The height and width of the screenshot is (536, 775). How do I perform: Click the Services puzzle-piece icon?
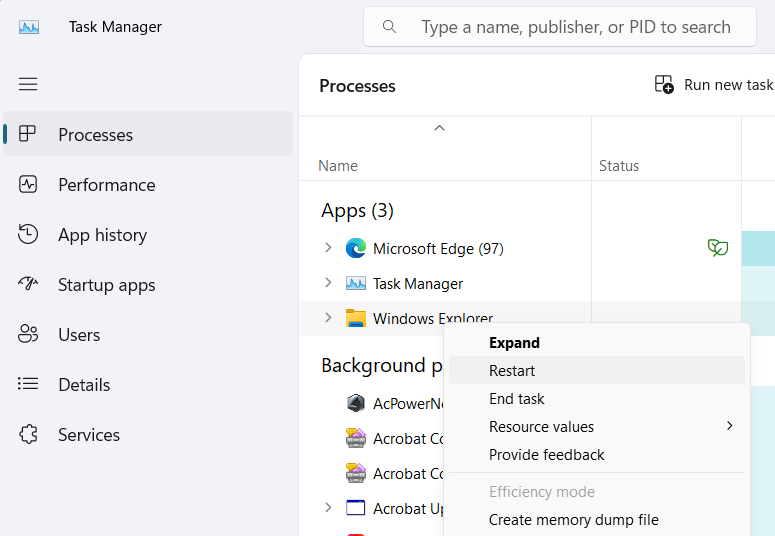(x=28, y=434)
